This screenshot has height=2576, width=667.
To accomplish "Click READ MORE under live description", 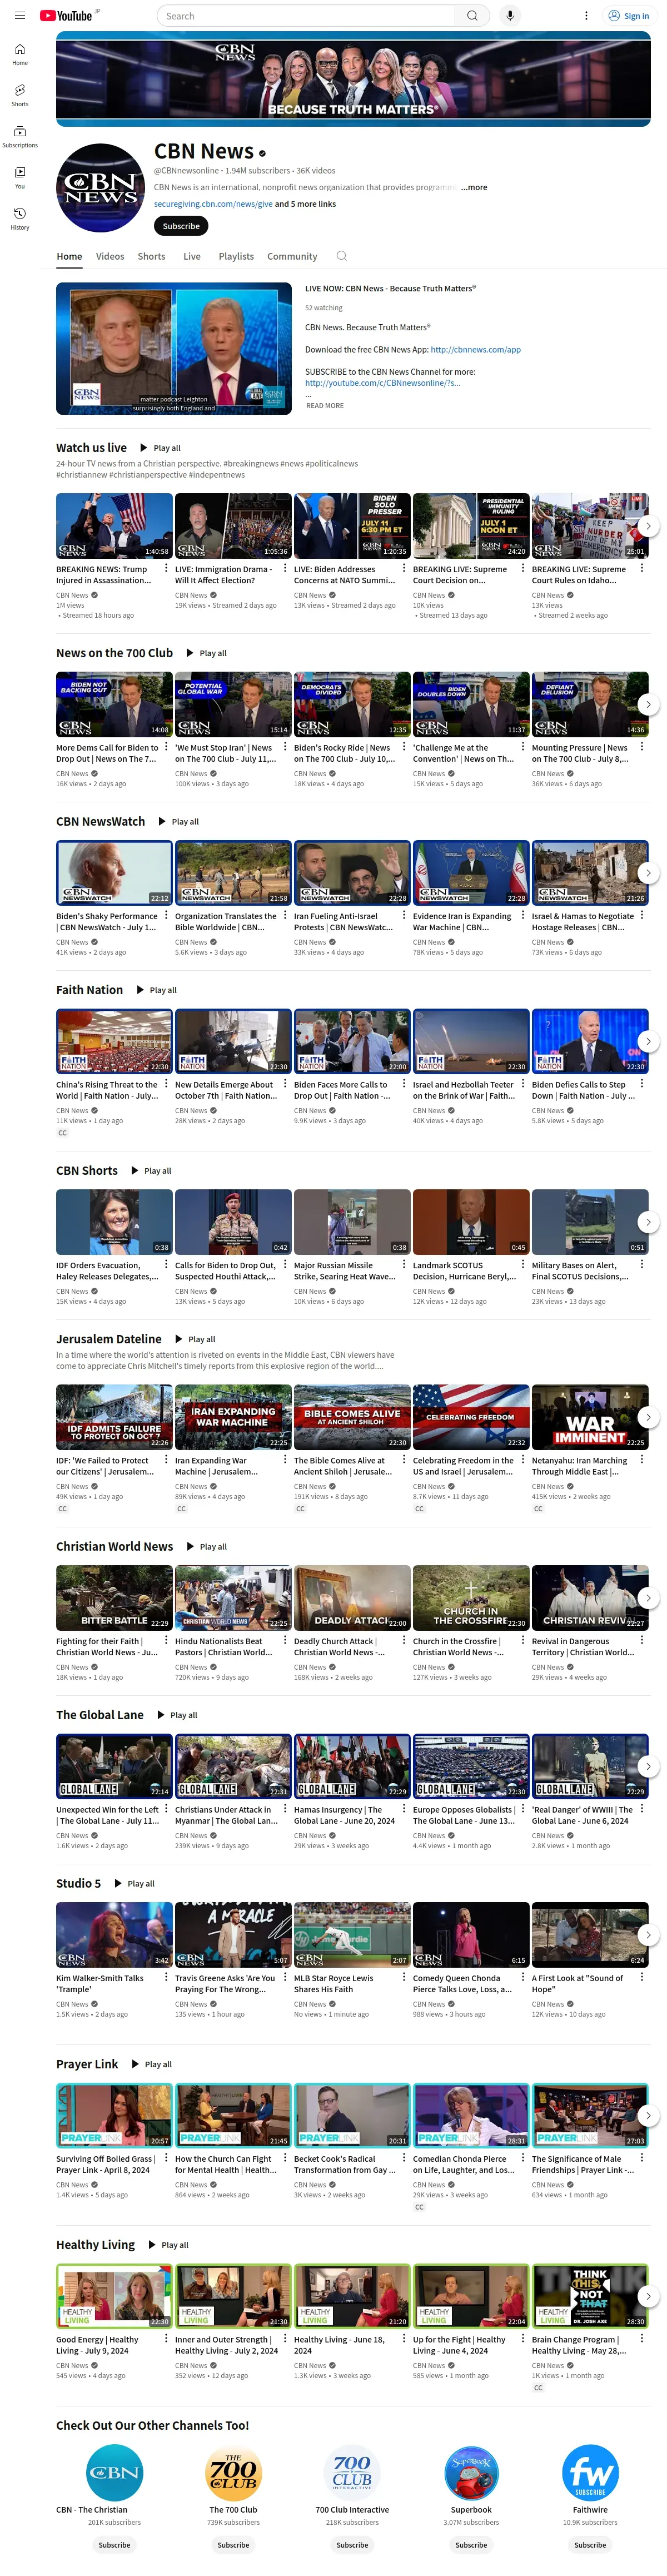I will click(x=325, y=406).
